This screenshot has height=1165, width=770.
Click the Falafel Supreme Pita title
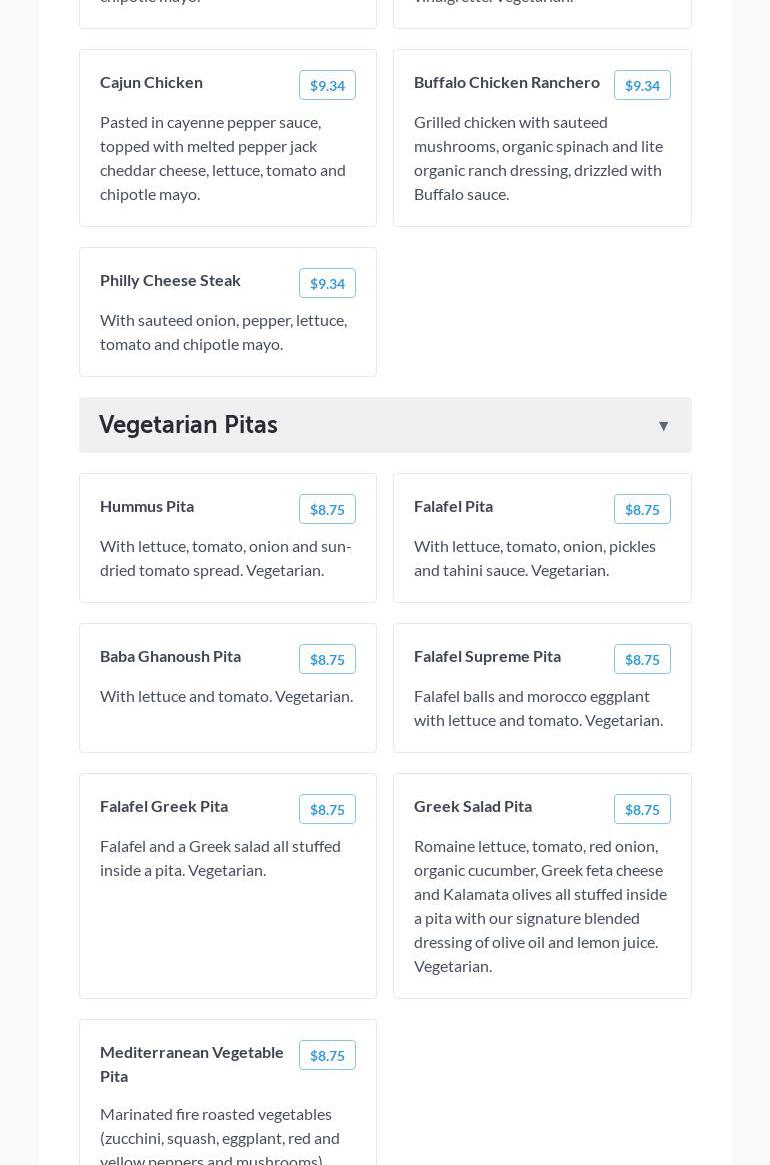click(x=487, y=656)
